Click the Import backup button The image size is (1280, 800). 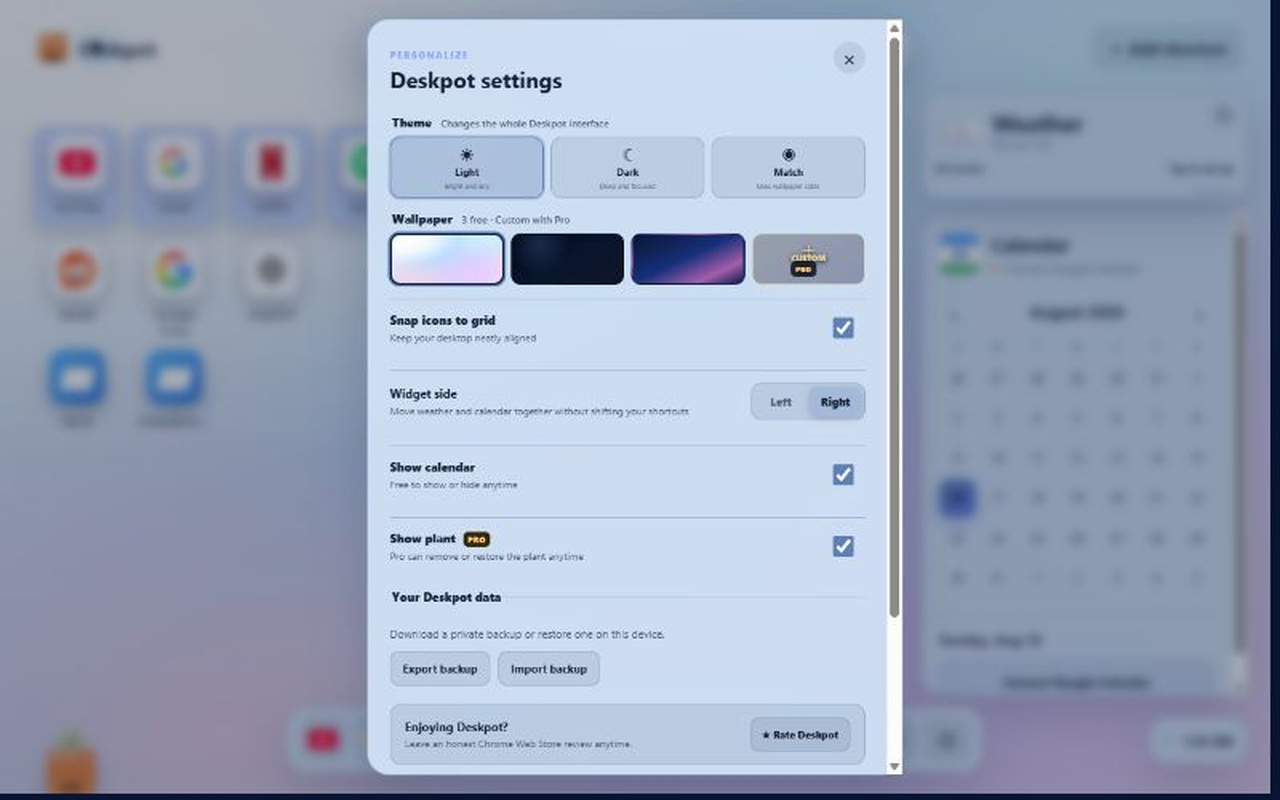click(x=549, y=669)
